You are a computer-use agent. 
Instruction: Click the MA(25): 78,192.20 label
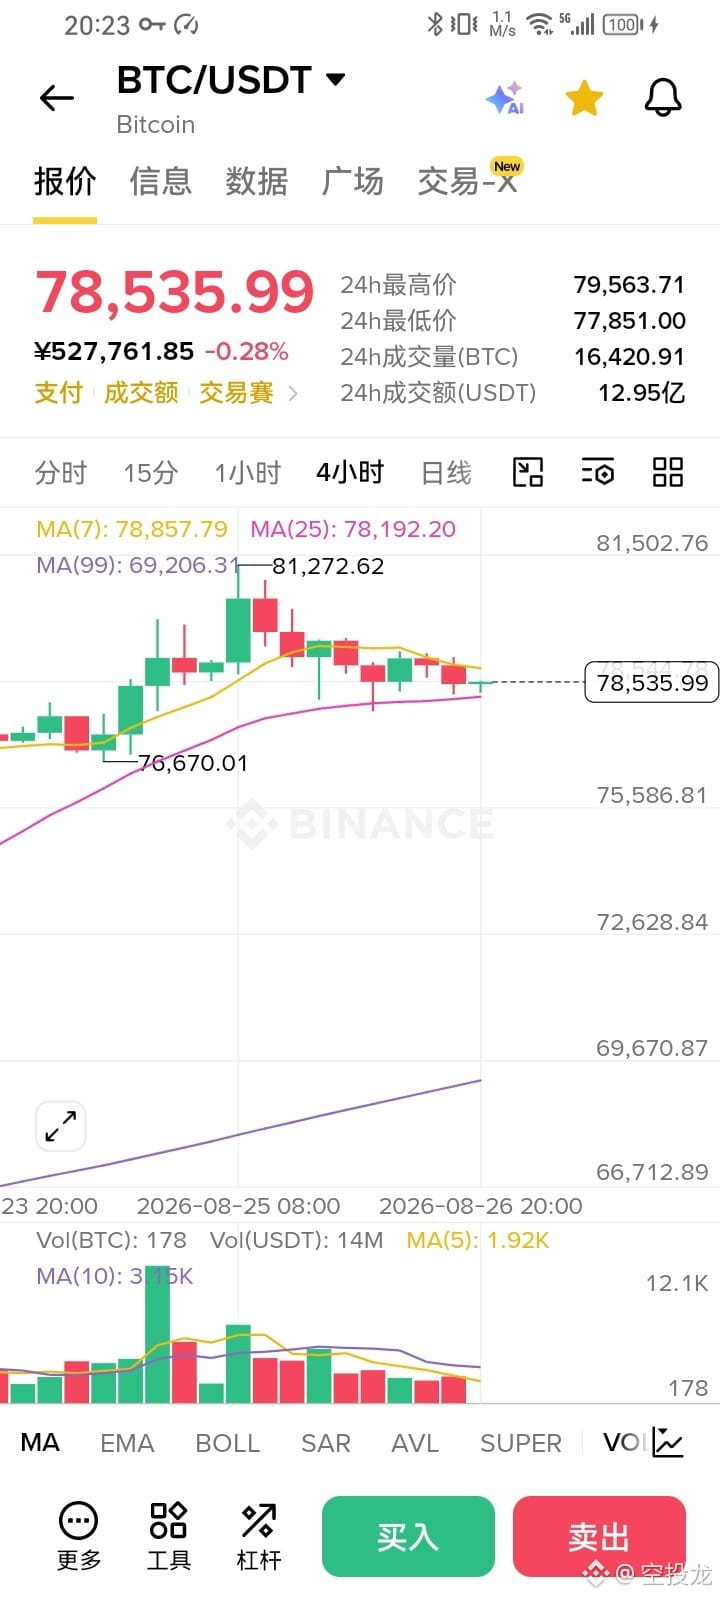(x=353, y=529)
